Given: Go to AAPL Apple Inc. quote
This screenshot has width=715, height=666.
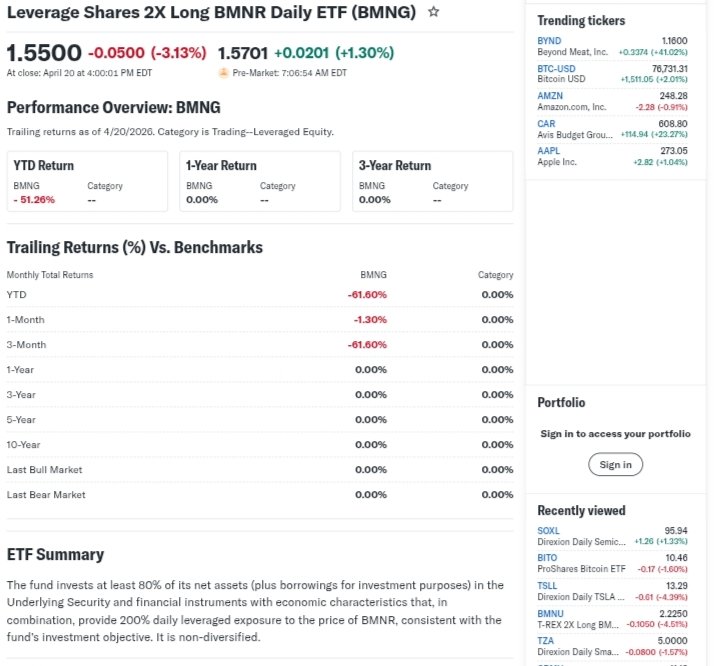Looking at the screenshot, I should 549,150.
